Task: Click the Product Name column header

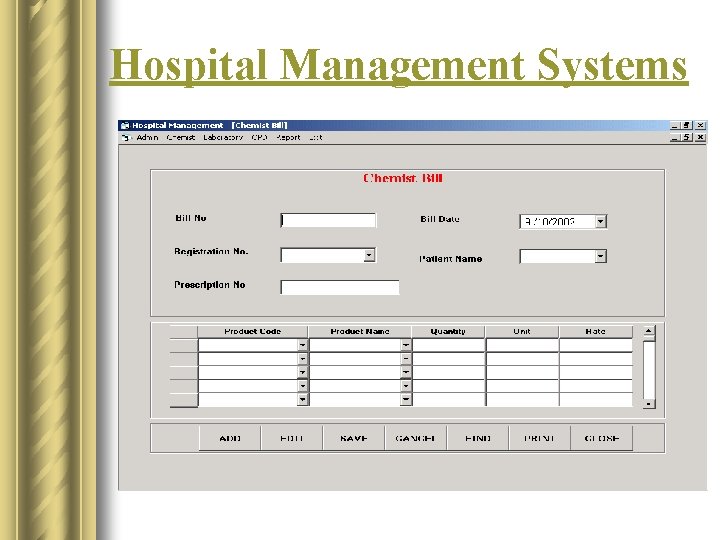Action: coord(360,332)
